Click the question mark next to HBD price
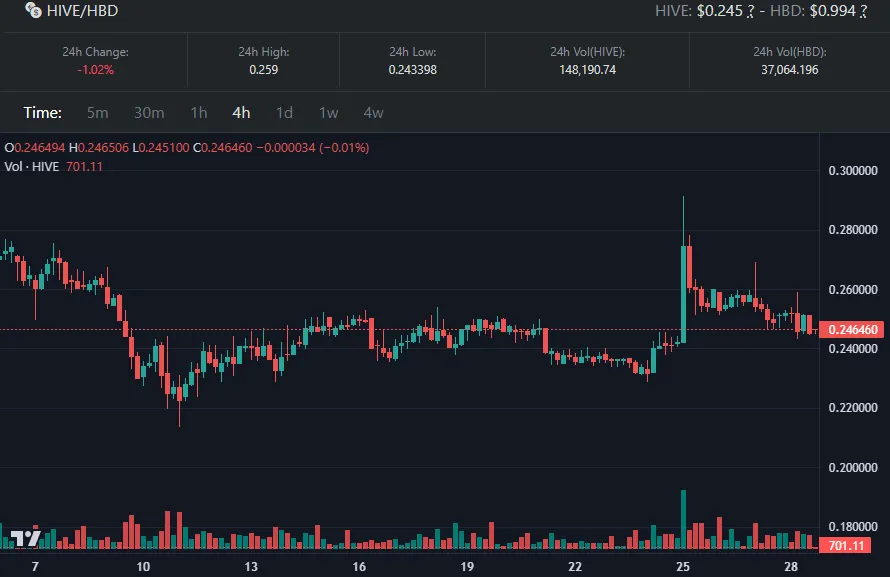Image resolution: width=890 pixels, height=577 pixels. [863, 11]
